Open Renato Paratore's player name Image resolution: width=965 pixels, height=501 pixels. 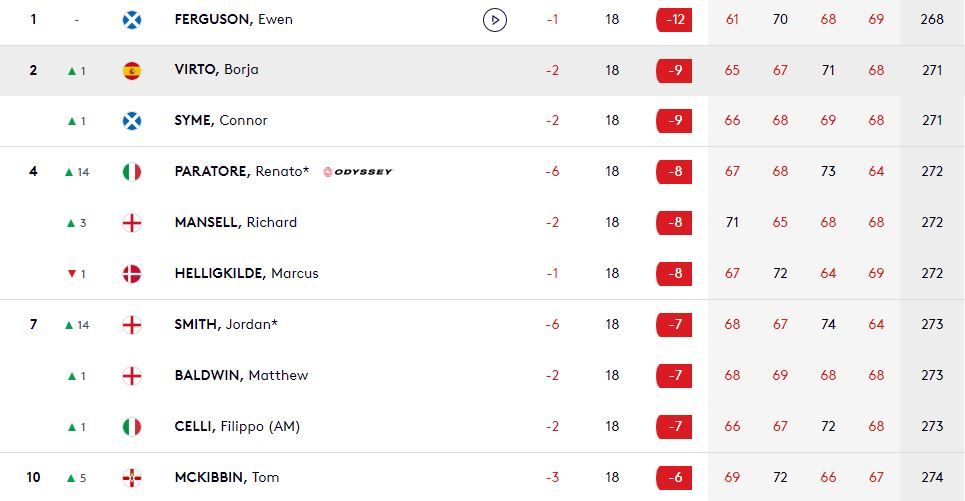[x=240, y=172]
